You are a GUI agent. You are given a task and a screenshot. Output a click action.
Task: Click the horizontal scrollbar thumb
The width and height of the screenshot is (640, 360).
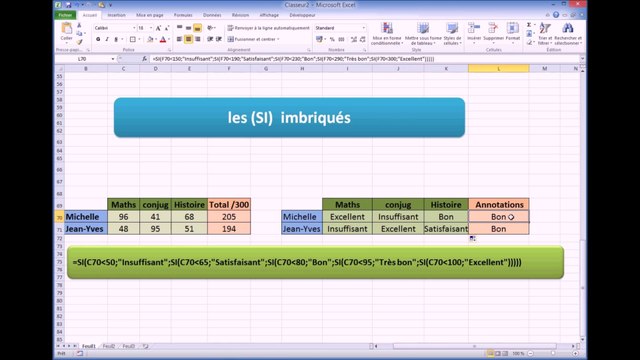[474, 346]
